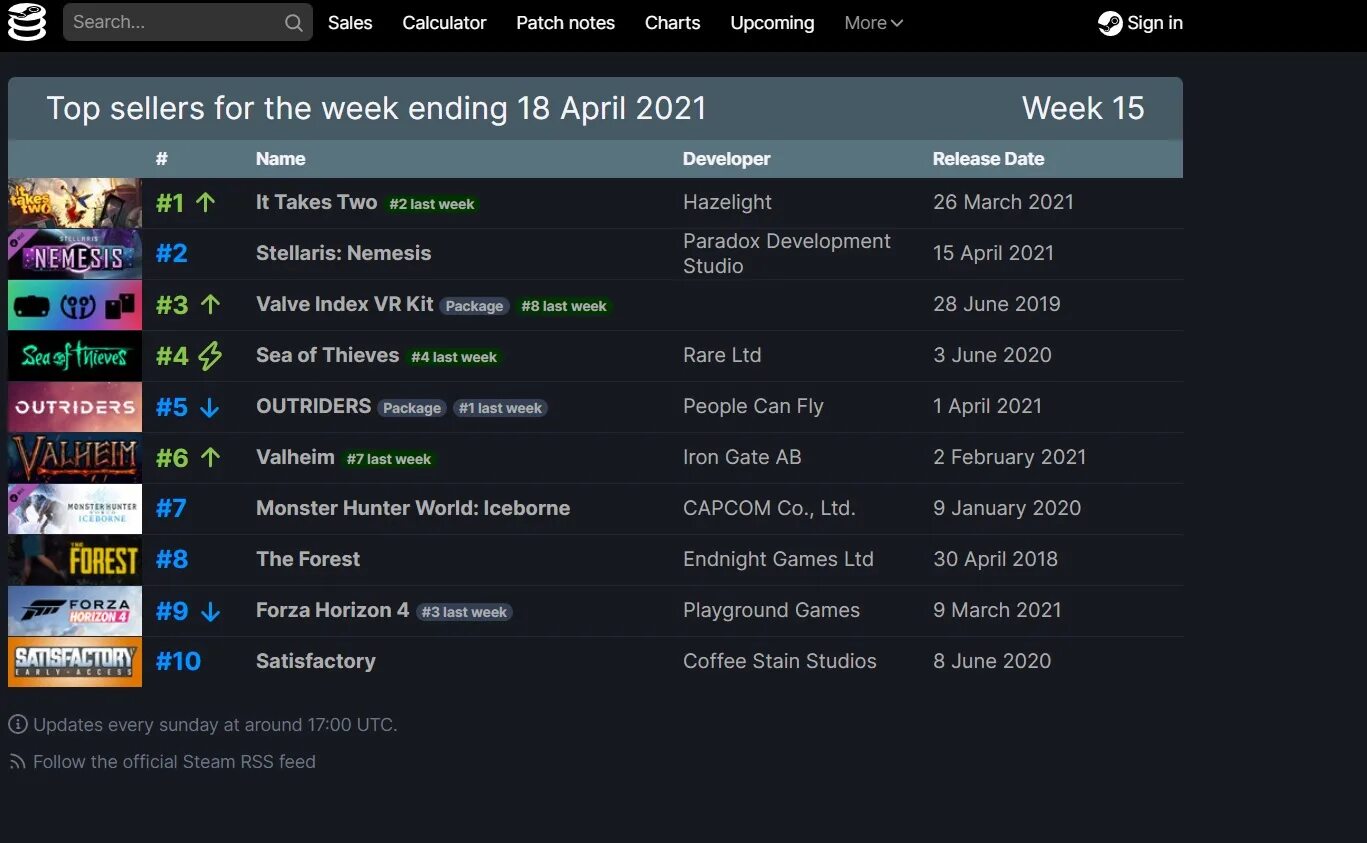Open the Sea of Thieves link

point(327,355)
